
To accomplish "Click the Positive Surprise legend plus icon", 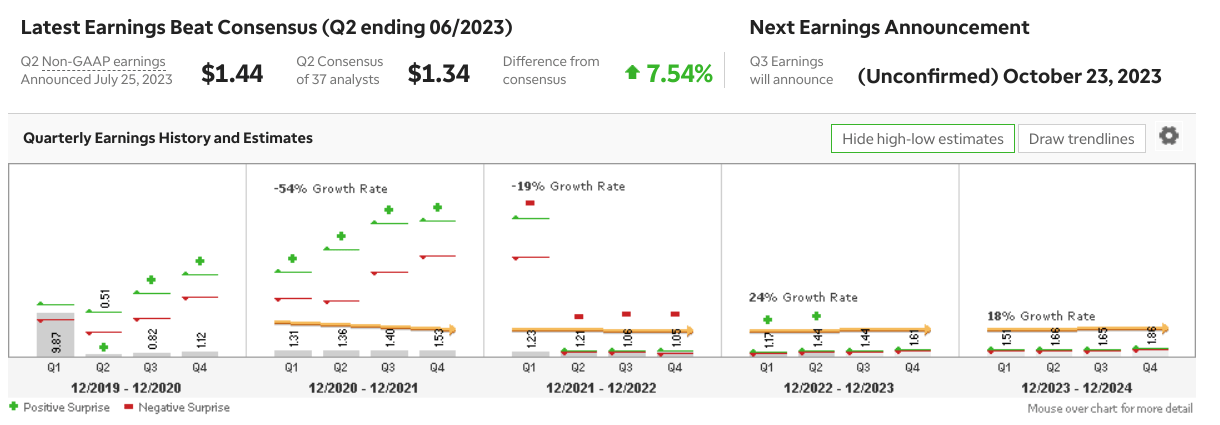I will [x=13, y=407].
